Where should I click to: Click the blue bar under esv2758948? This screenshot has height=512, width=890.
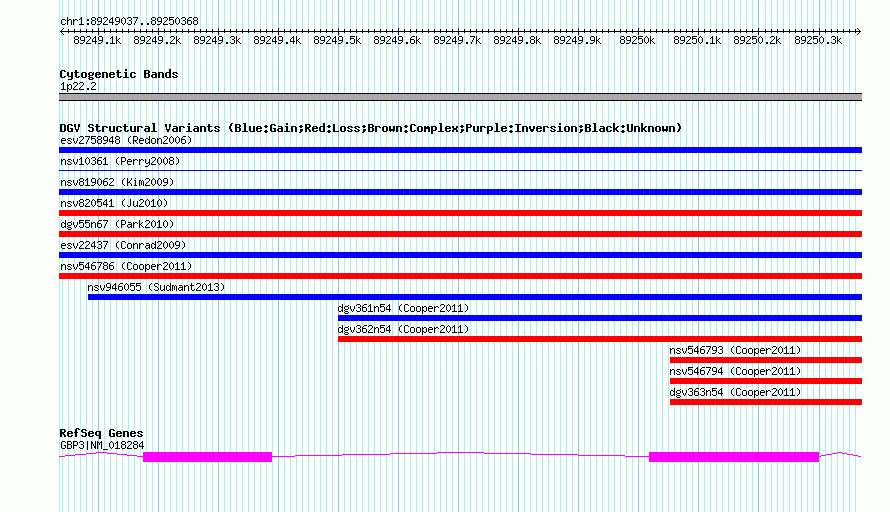tap(460, 150)
